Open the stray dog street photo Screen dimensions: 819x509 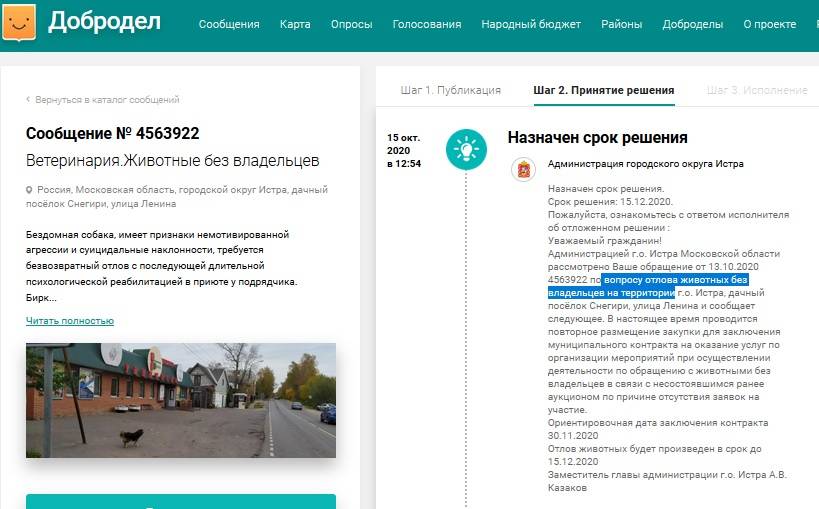tap(181, 400)
